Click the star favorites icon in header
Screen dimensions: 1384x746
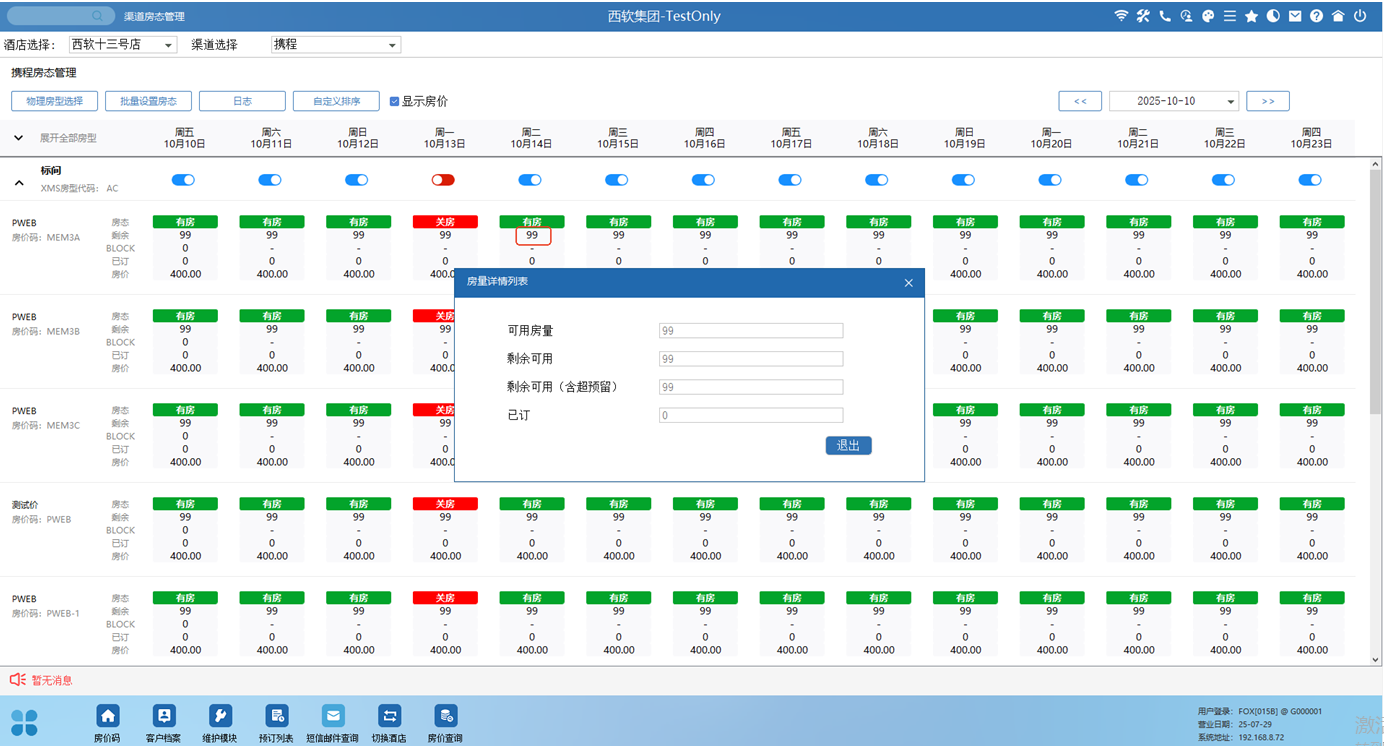(x=1251, y=16)
